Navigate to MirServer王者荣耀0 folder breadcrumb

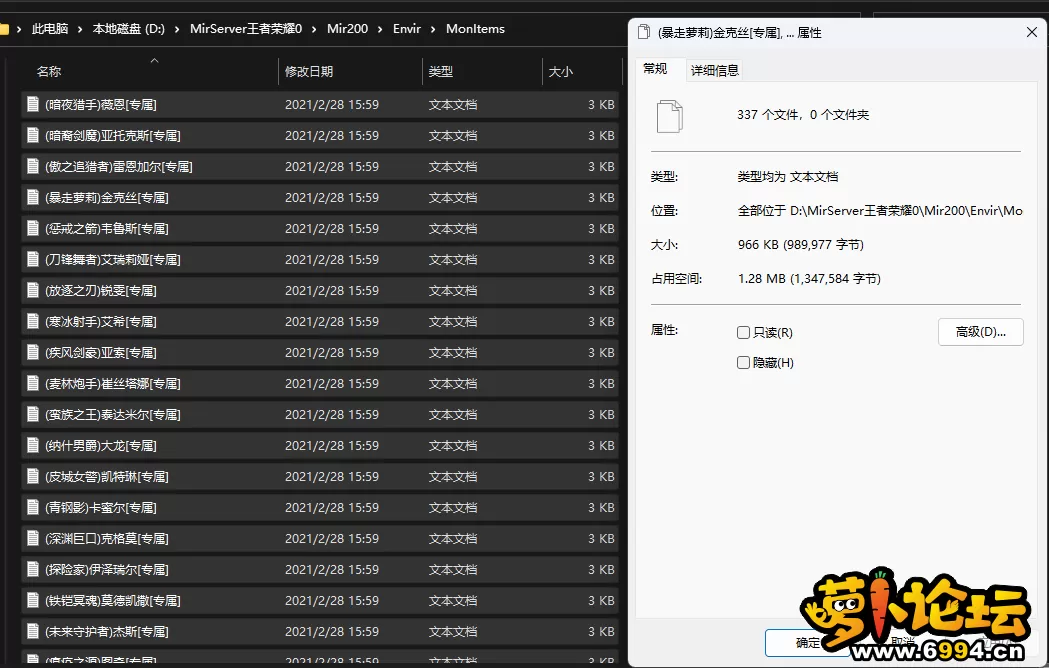click(x=246, y=29)
